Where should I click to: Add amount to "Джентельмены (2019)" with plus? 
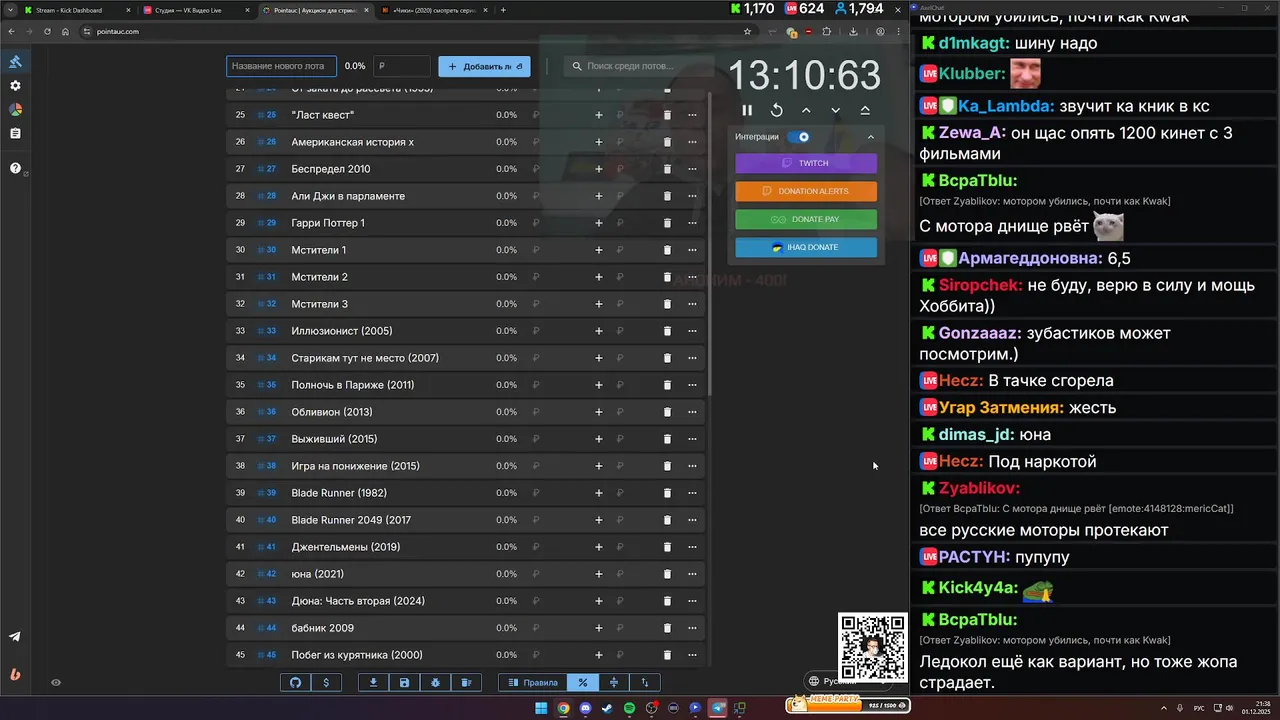pos(599,547)
